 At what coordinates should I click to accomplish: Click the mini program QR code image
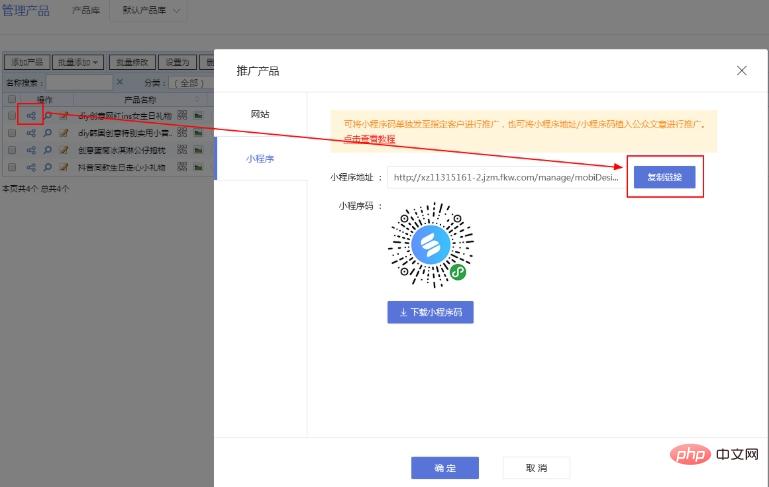point(430,244)
